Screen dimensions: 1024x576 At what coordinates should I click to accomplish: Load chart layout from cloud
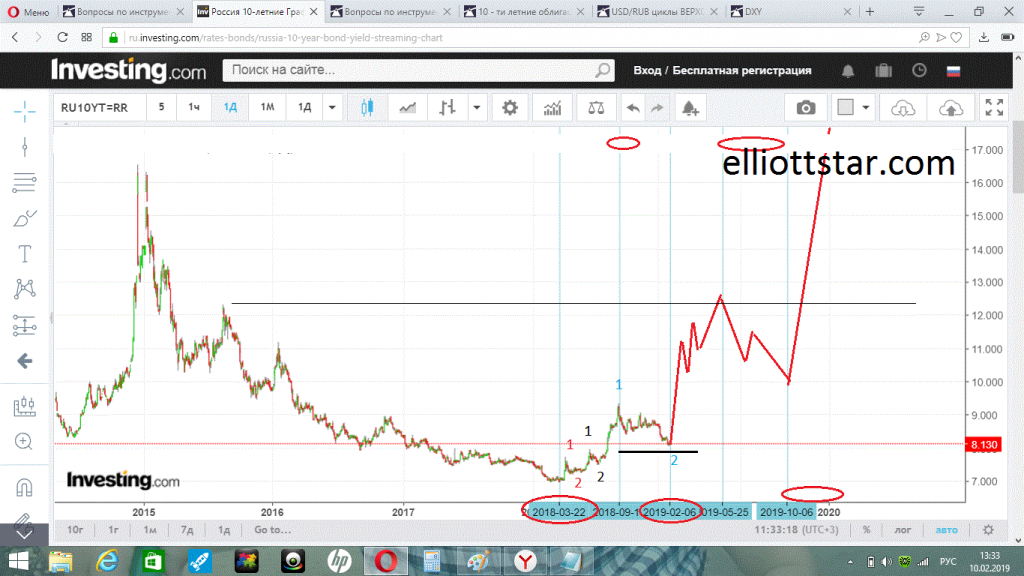click(x=903, y=108)
